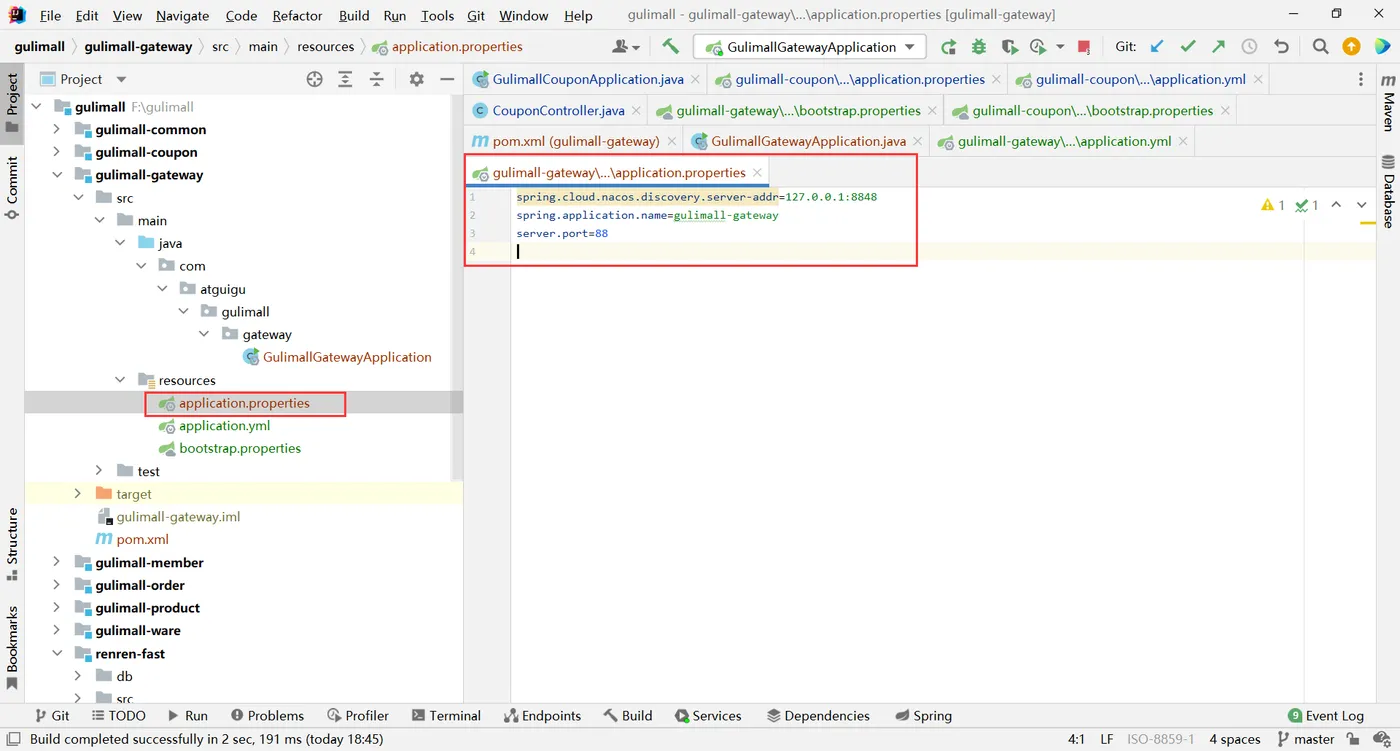Go to next highlighted error arrow
The height and width of the screenshot is (751, 1400).
click(1362, 205)
